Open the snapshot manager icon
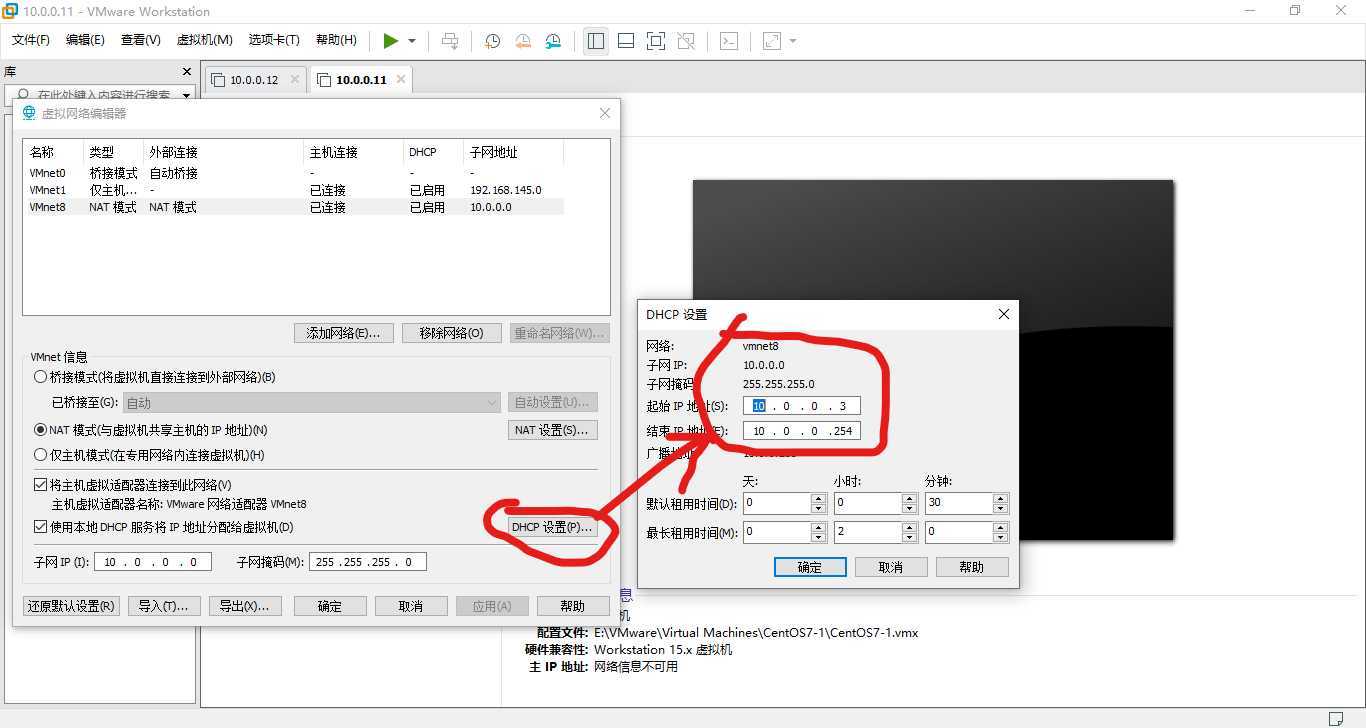The image size is (1366, 728). tap(553, 41)
